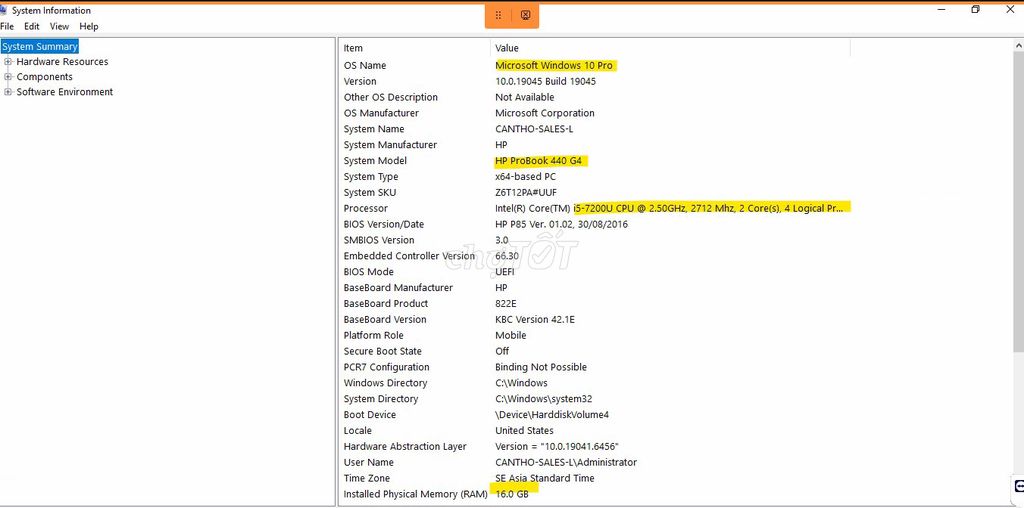Click the vertical scrollbar of details list
The image size is (1024, 508).
tap(1018, 202)
